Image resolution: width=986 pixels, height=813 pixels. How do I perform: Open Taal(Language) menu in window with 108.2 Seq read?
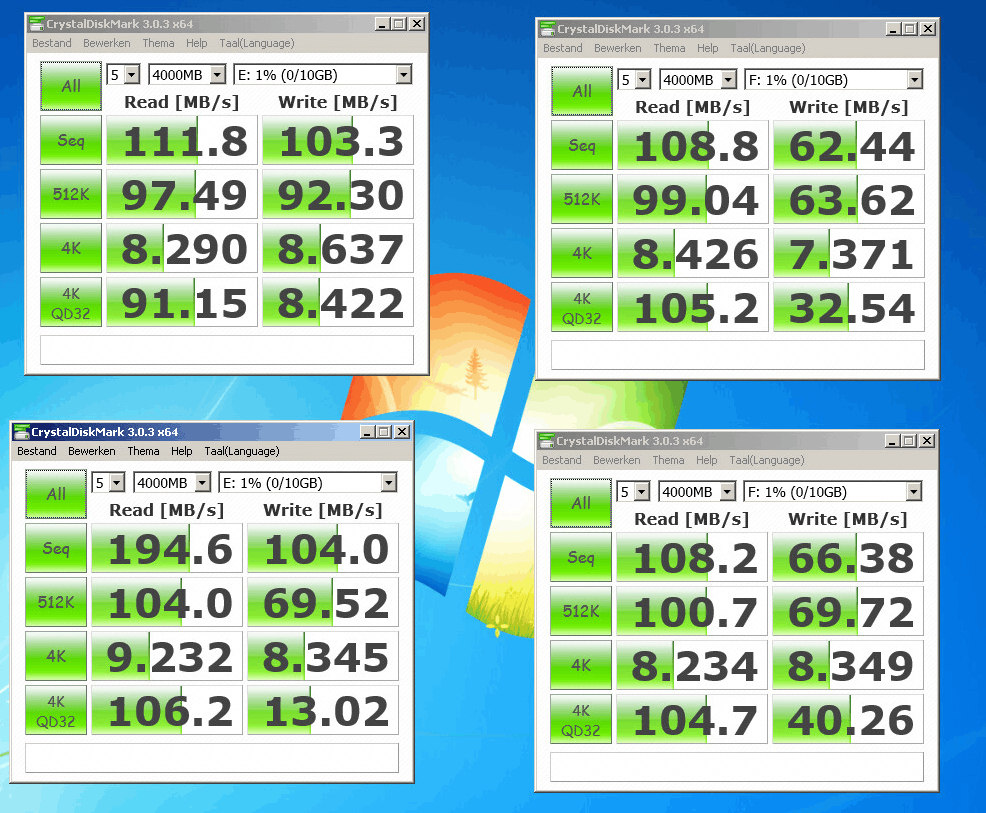click(767, 460)
